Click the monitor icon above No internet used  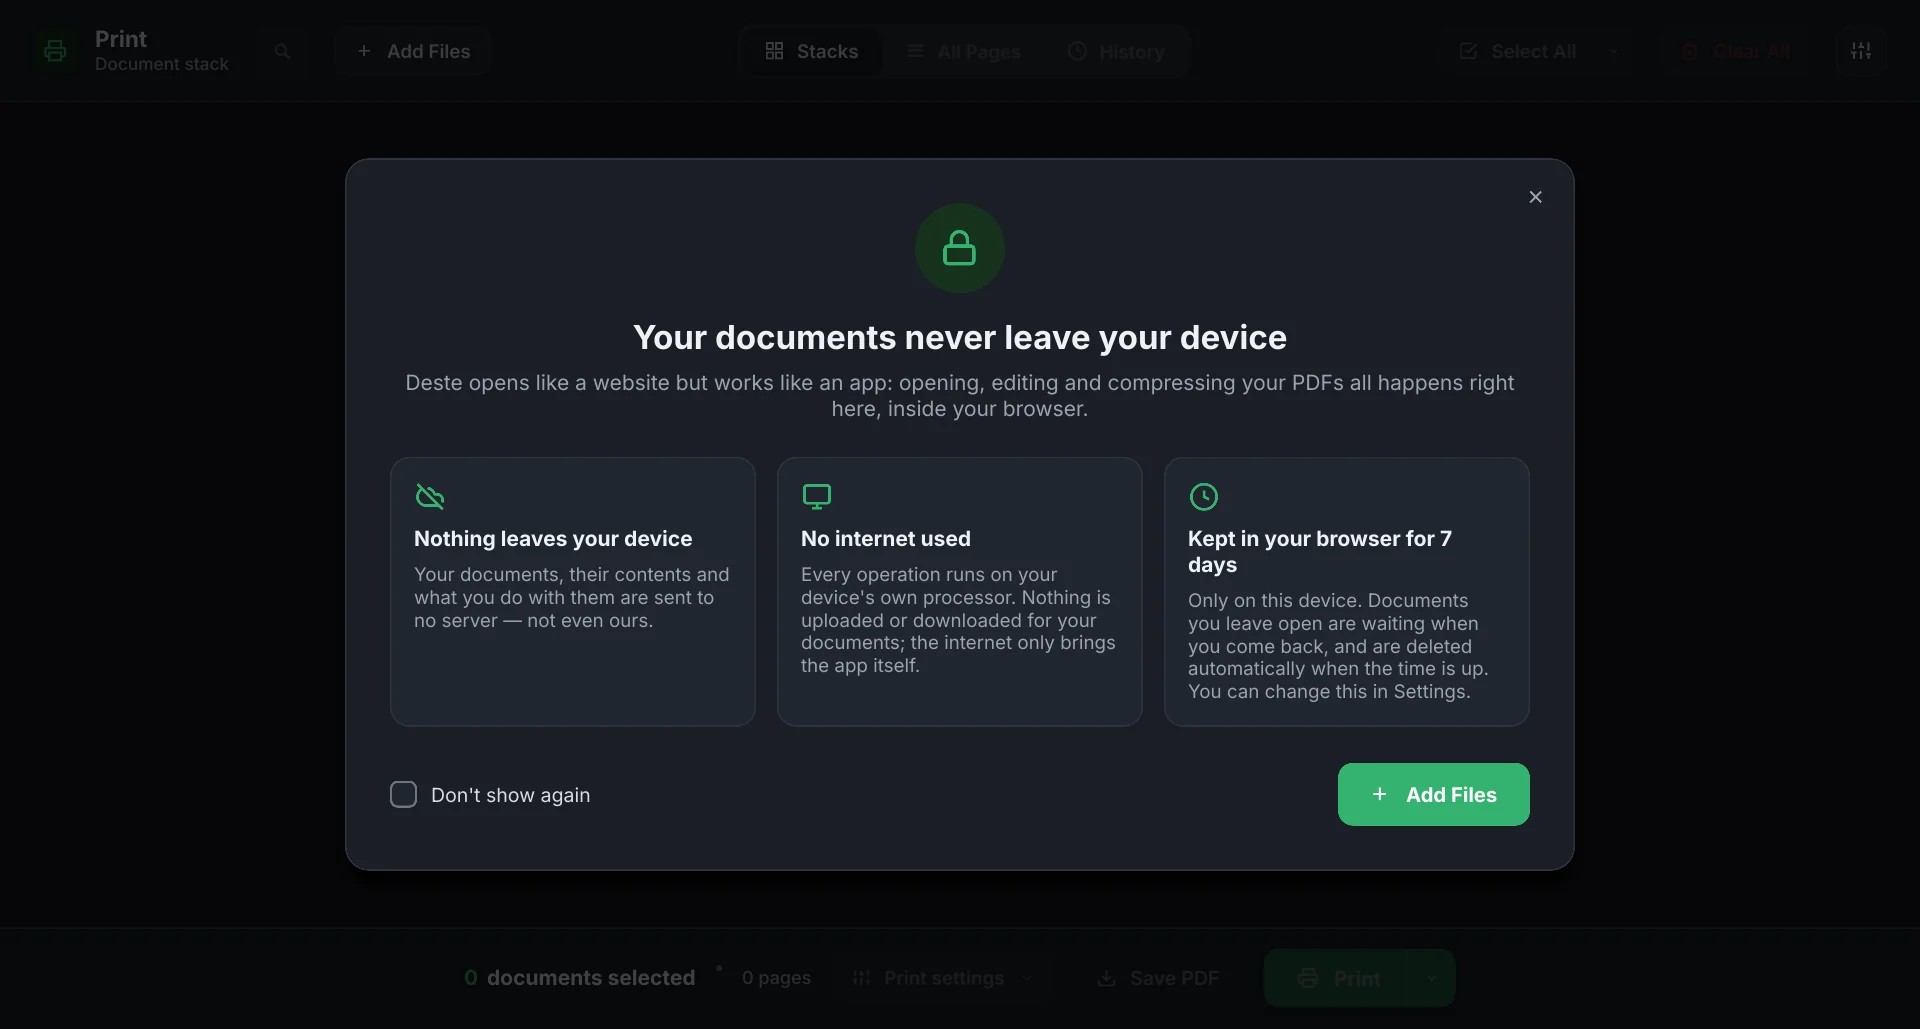[x=817, y=497]
